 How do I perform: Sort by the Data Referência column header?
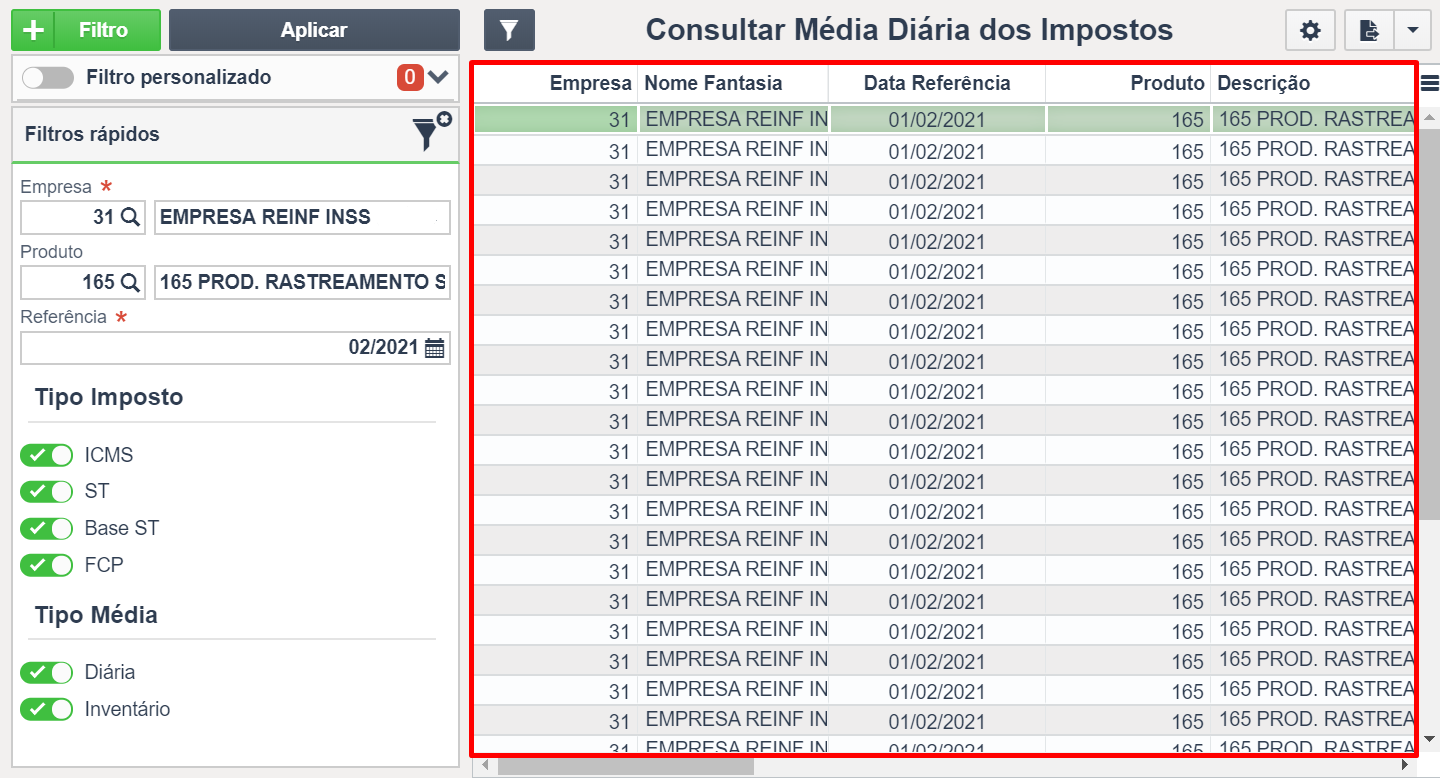[x=937, y=83]
